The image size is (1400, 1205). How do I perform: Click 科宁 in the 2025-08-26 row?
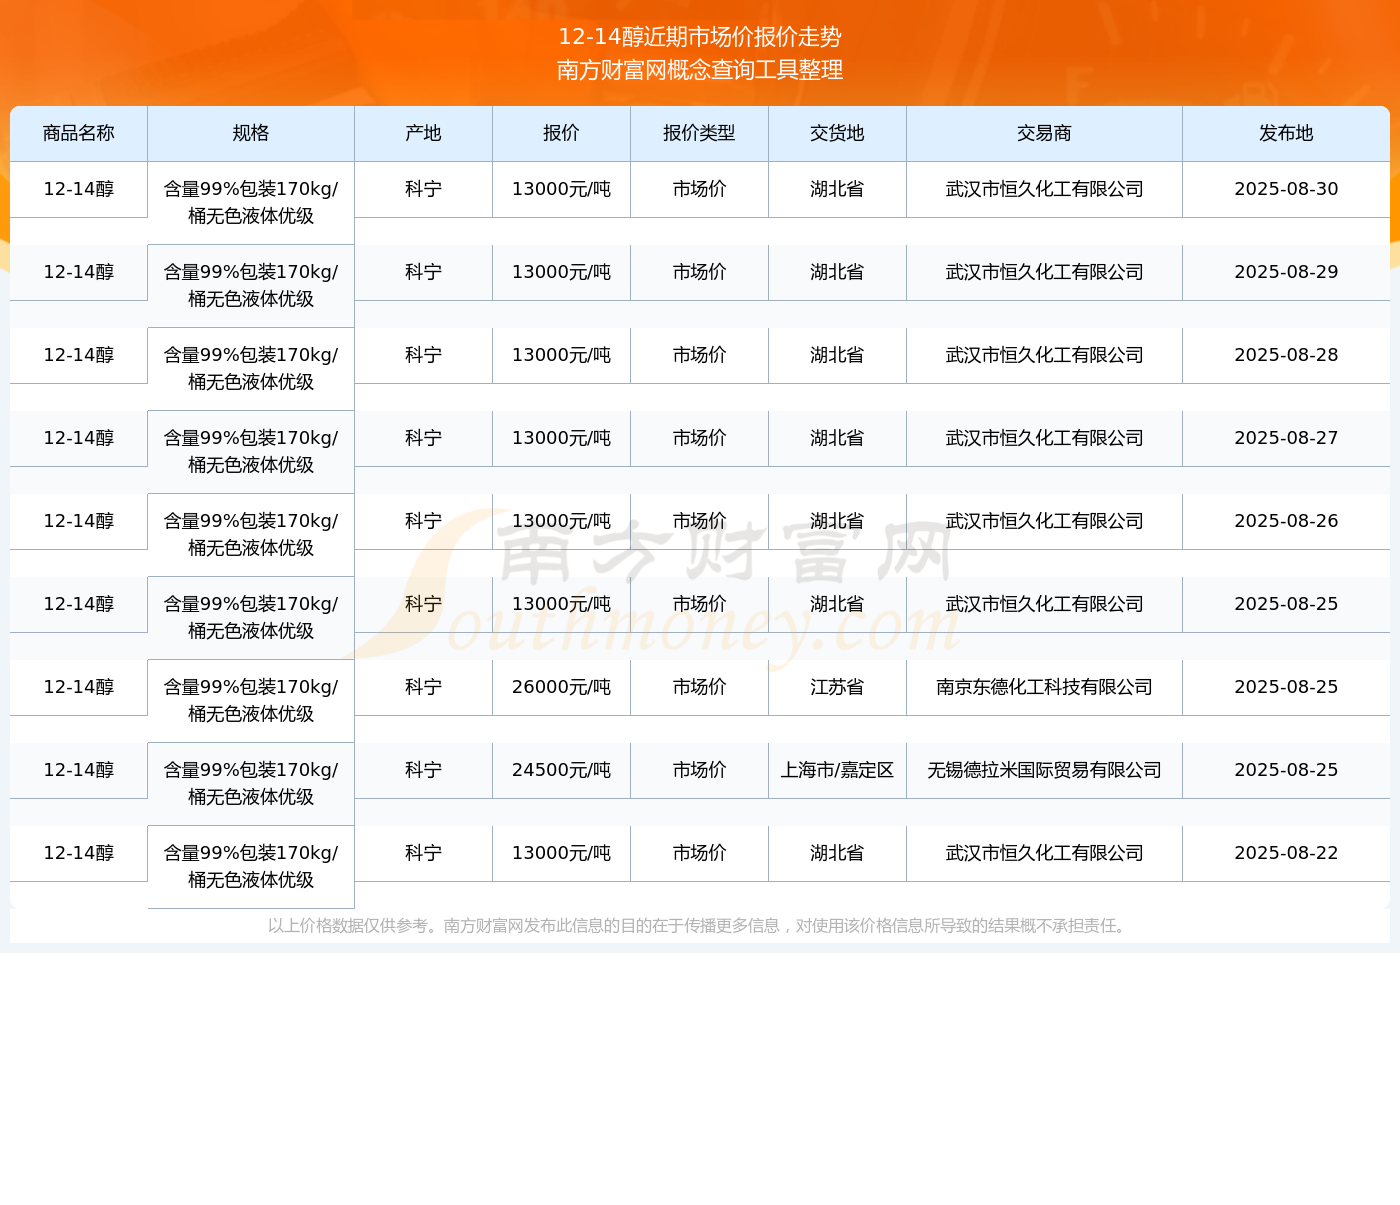424,521
